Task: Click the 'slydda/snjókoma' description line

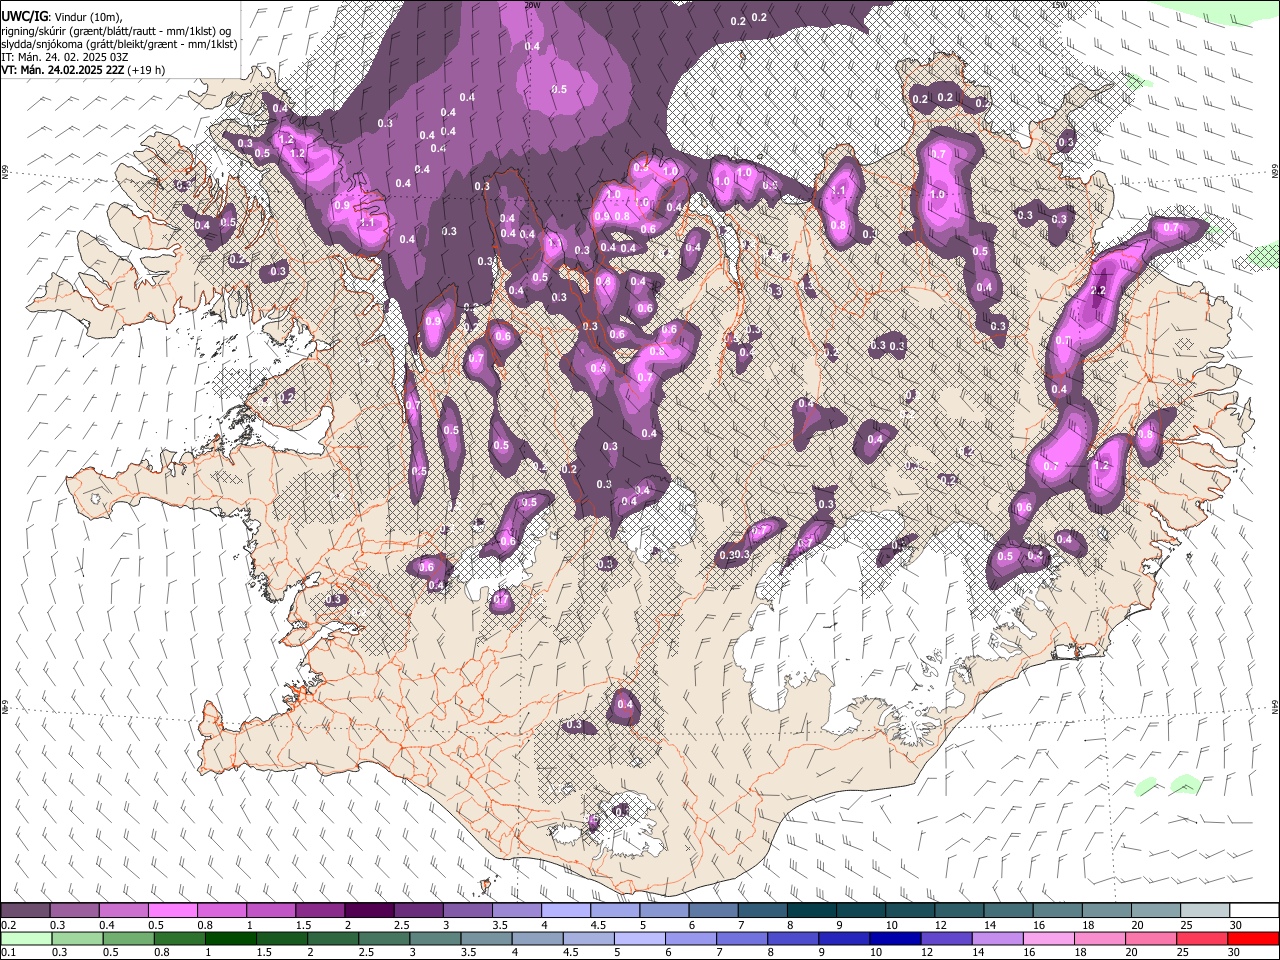Action: pyautogui.click(x=119, y=44)
